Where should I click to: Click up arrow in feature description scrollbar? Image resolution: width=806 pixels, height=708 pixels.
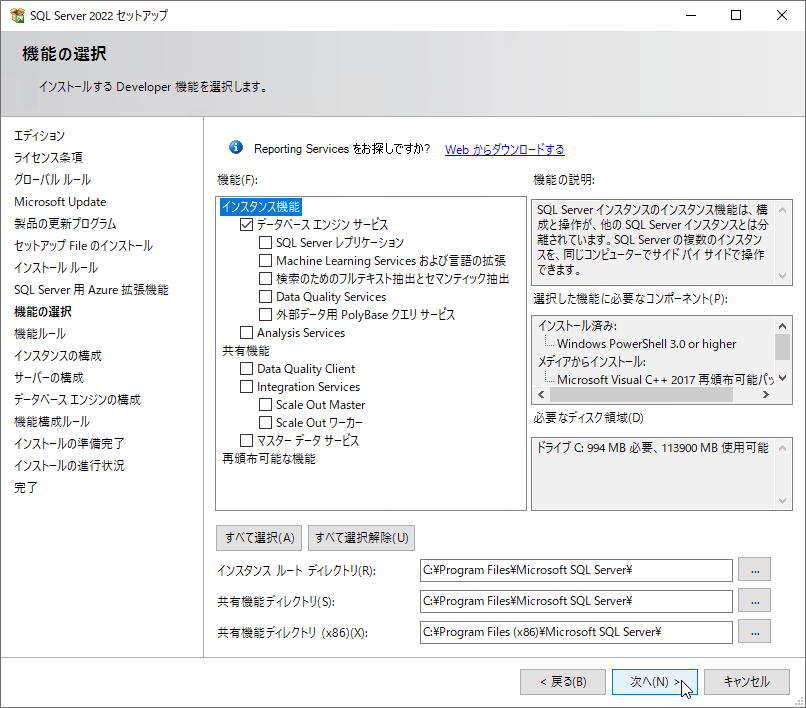pos(782,210)
